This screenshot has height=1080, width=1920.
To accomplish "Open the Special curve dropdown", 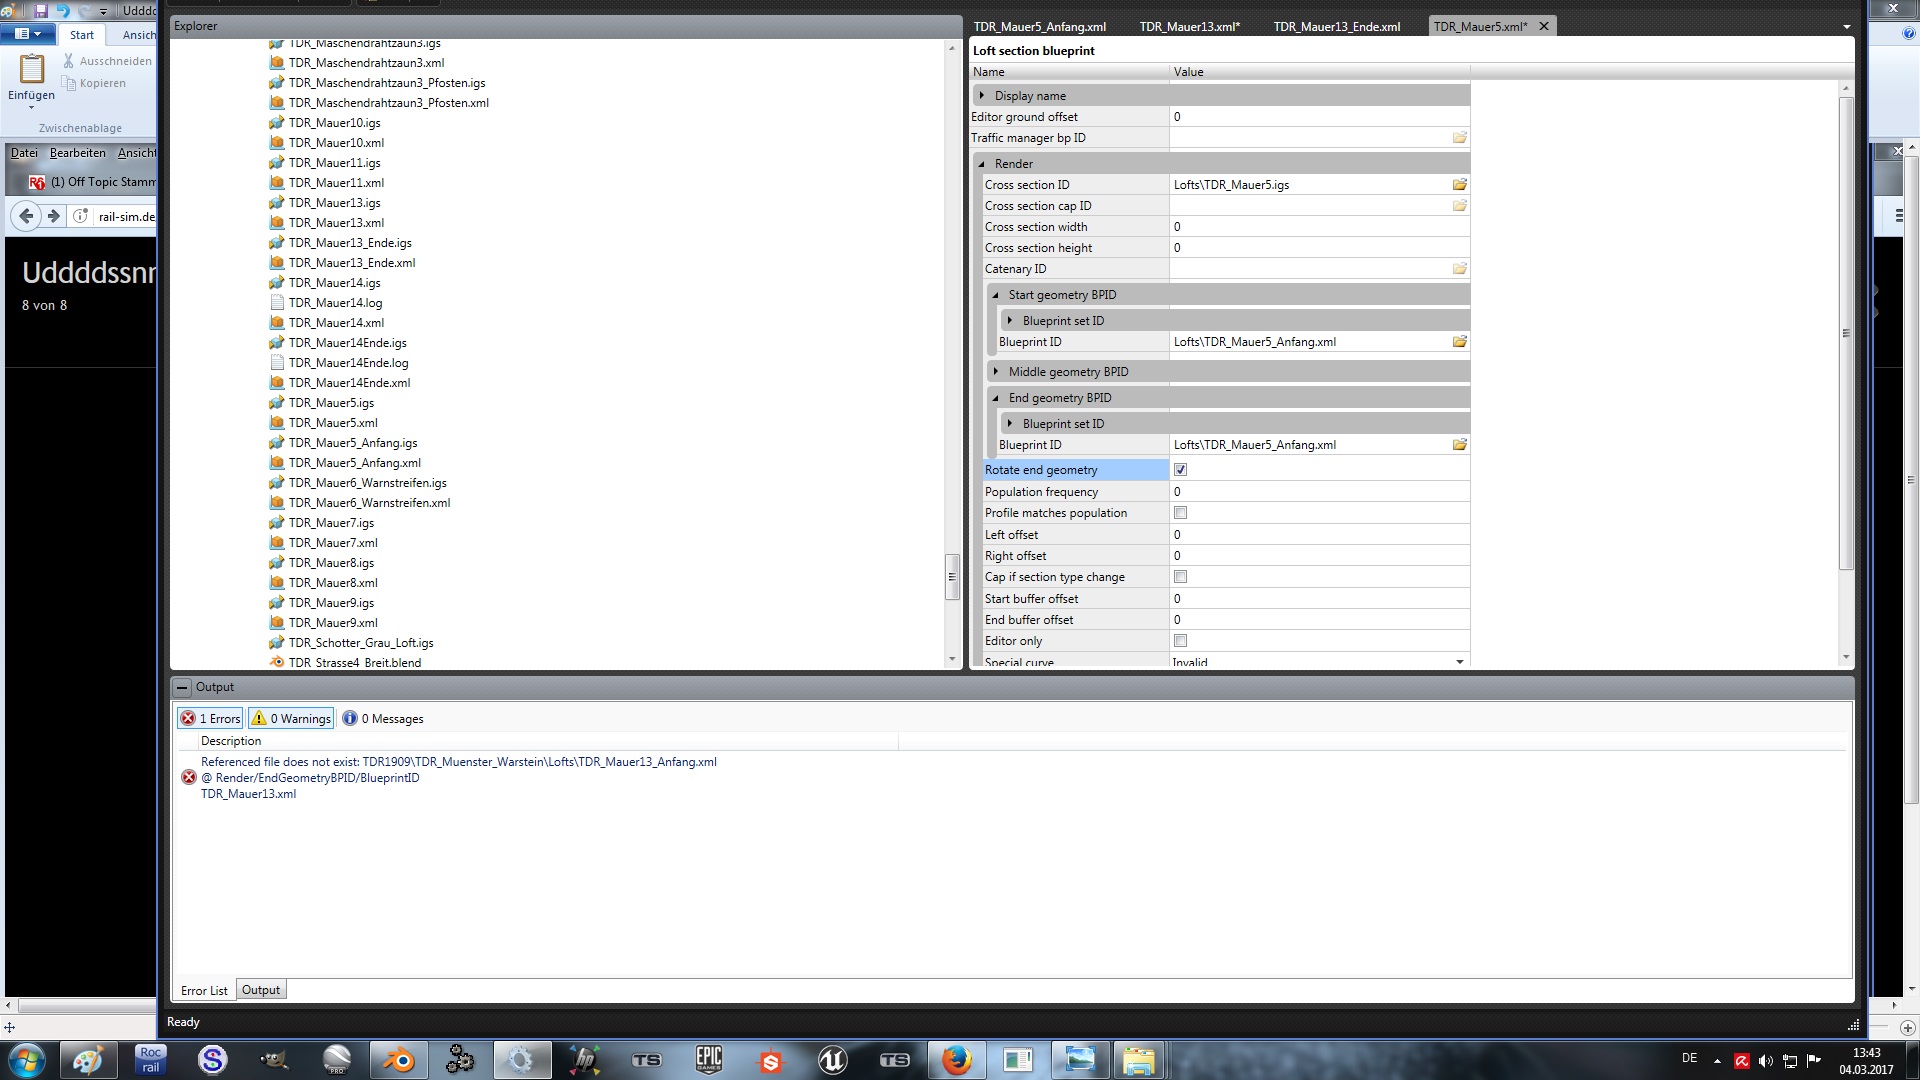I will pos(1459,662).
